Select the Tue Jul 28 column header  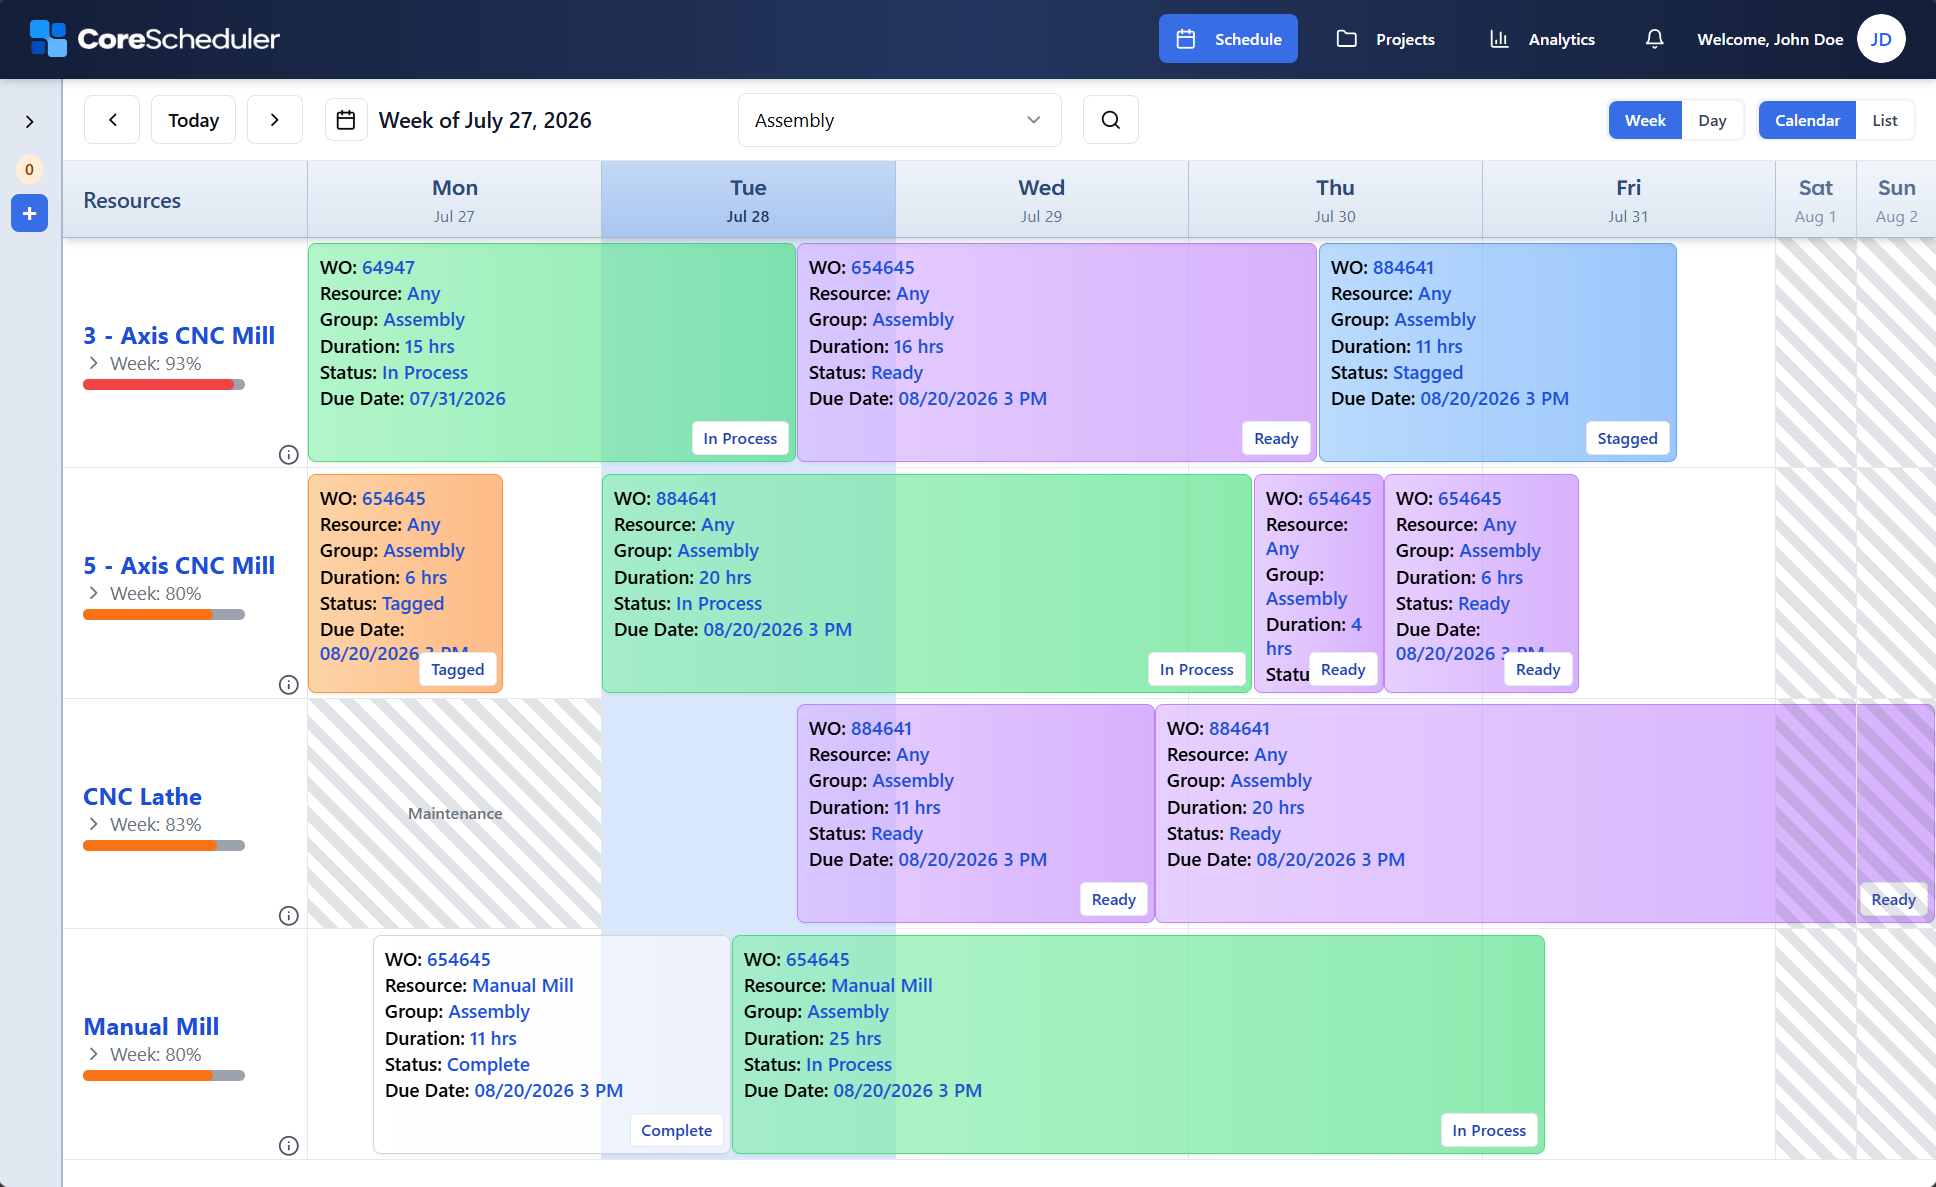(x=748, y=200)
